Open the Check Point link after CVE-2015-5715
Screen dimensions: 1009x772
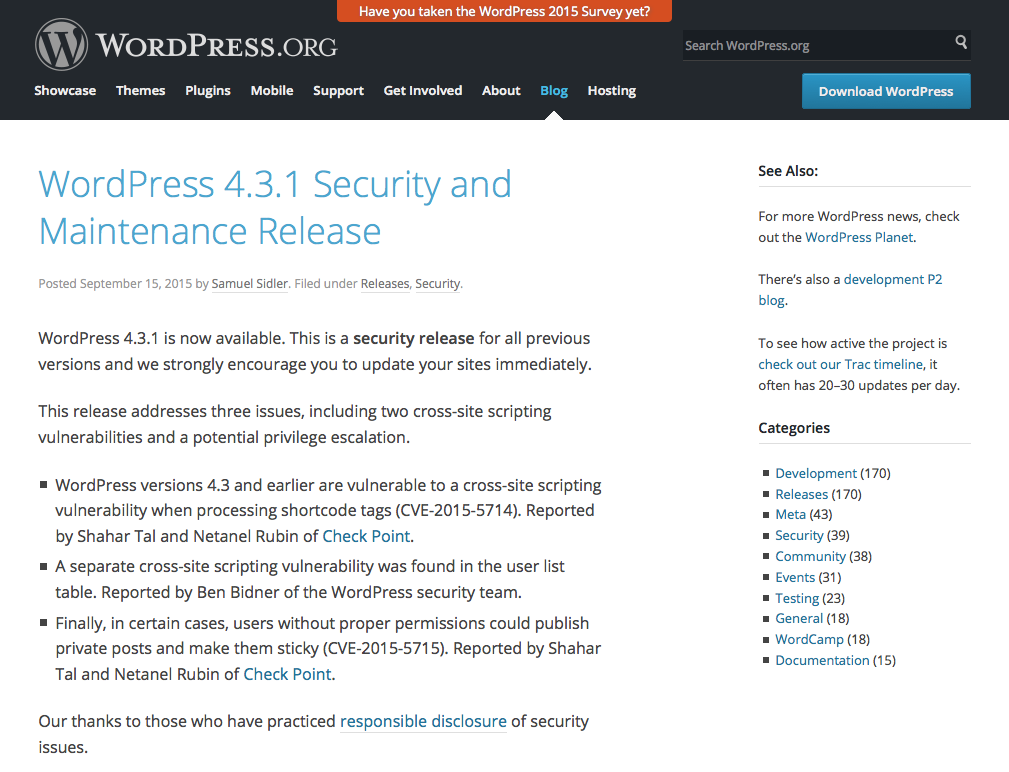tap(288, 674)
